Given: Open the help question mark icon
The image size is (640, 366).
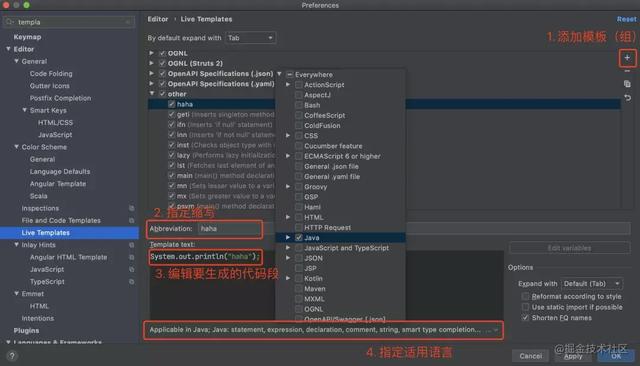Looking at the screenshot, I should click(12, 356).
